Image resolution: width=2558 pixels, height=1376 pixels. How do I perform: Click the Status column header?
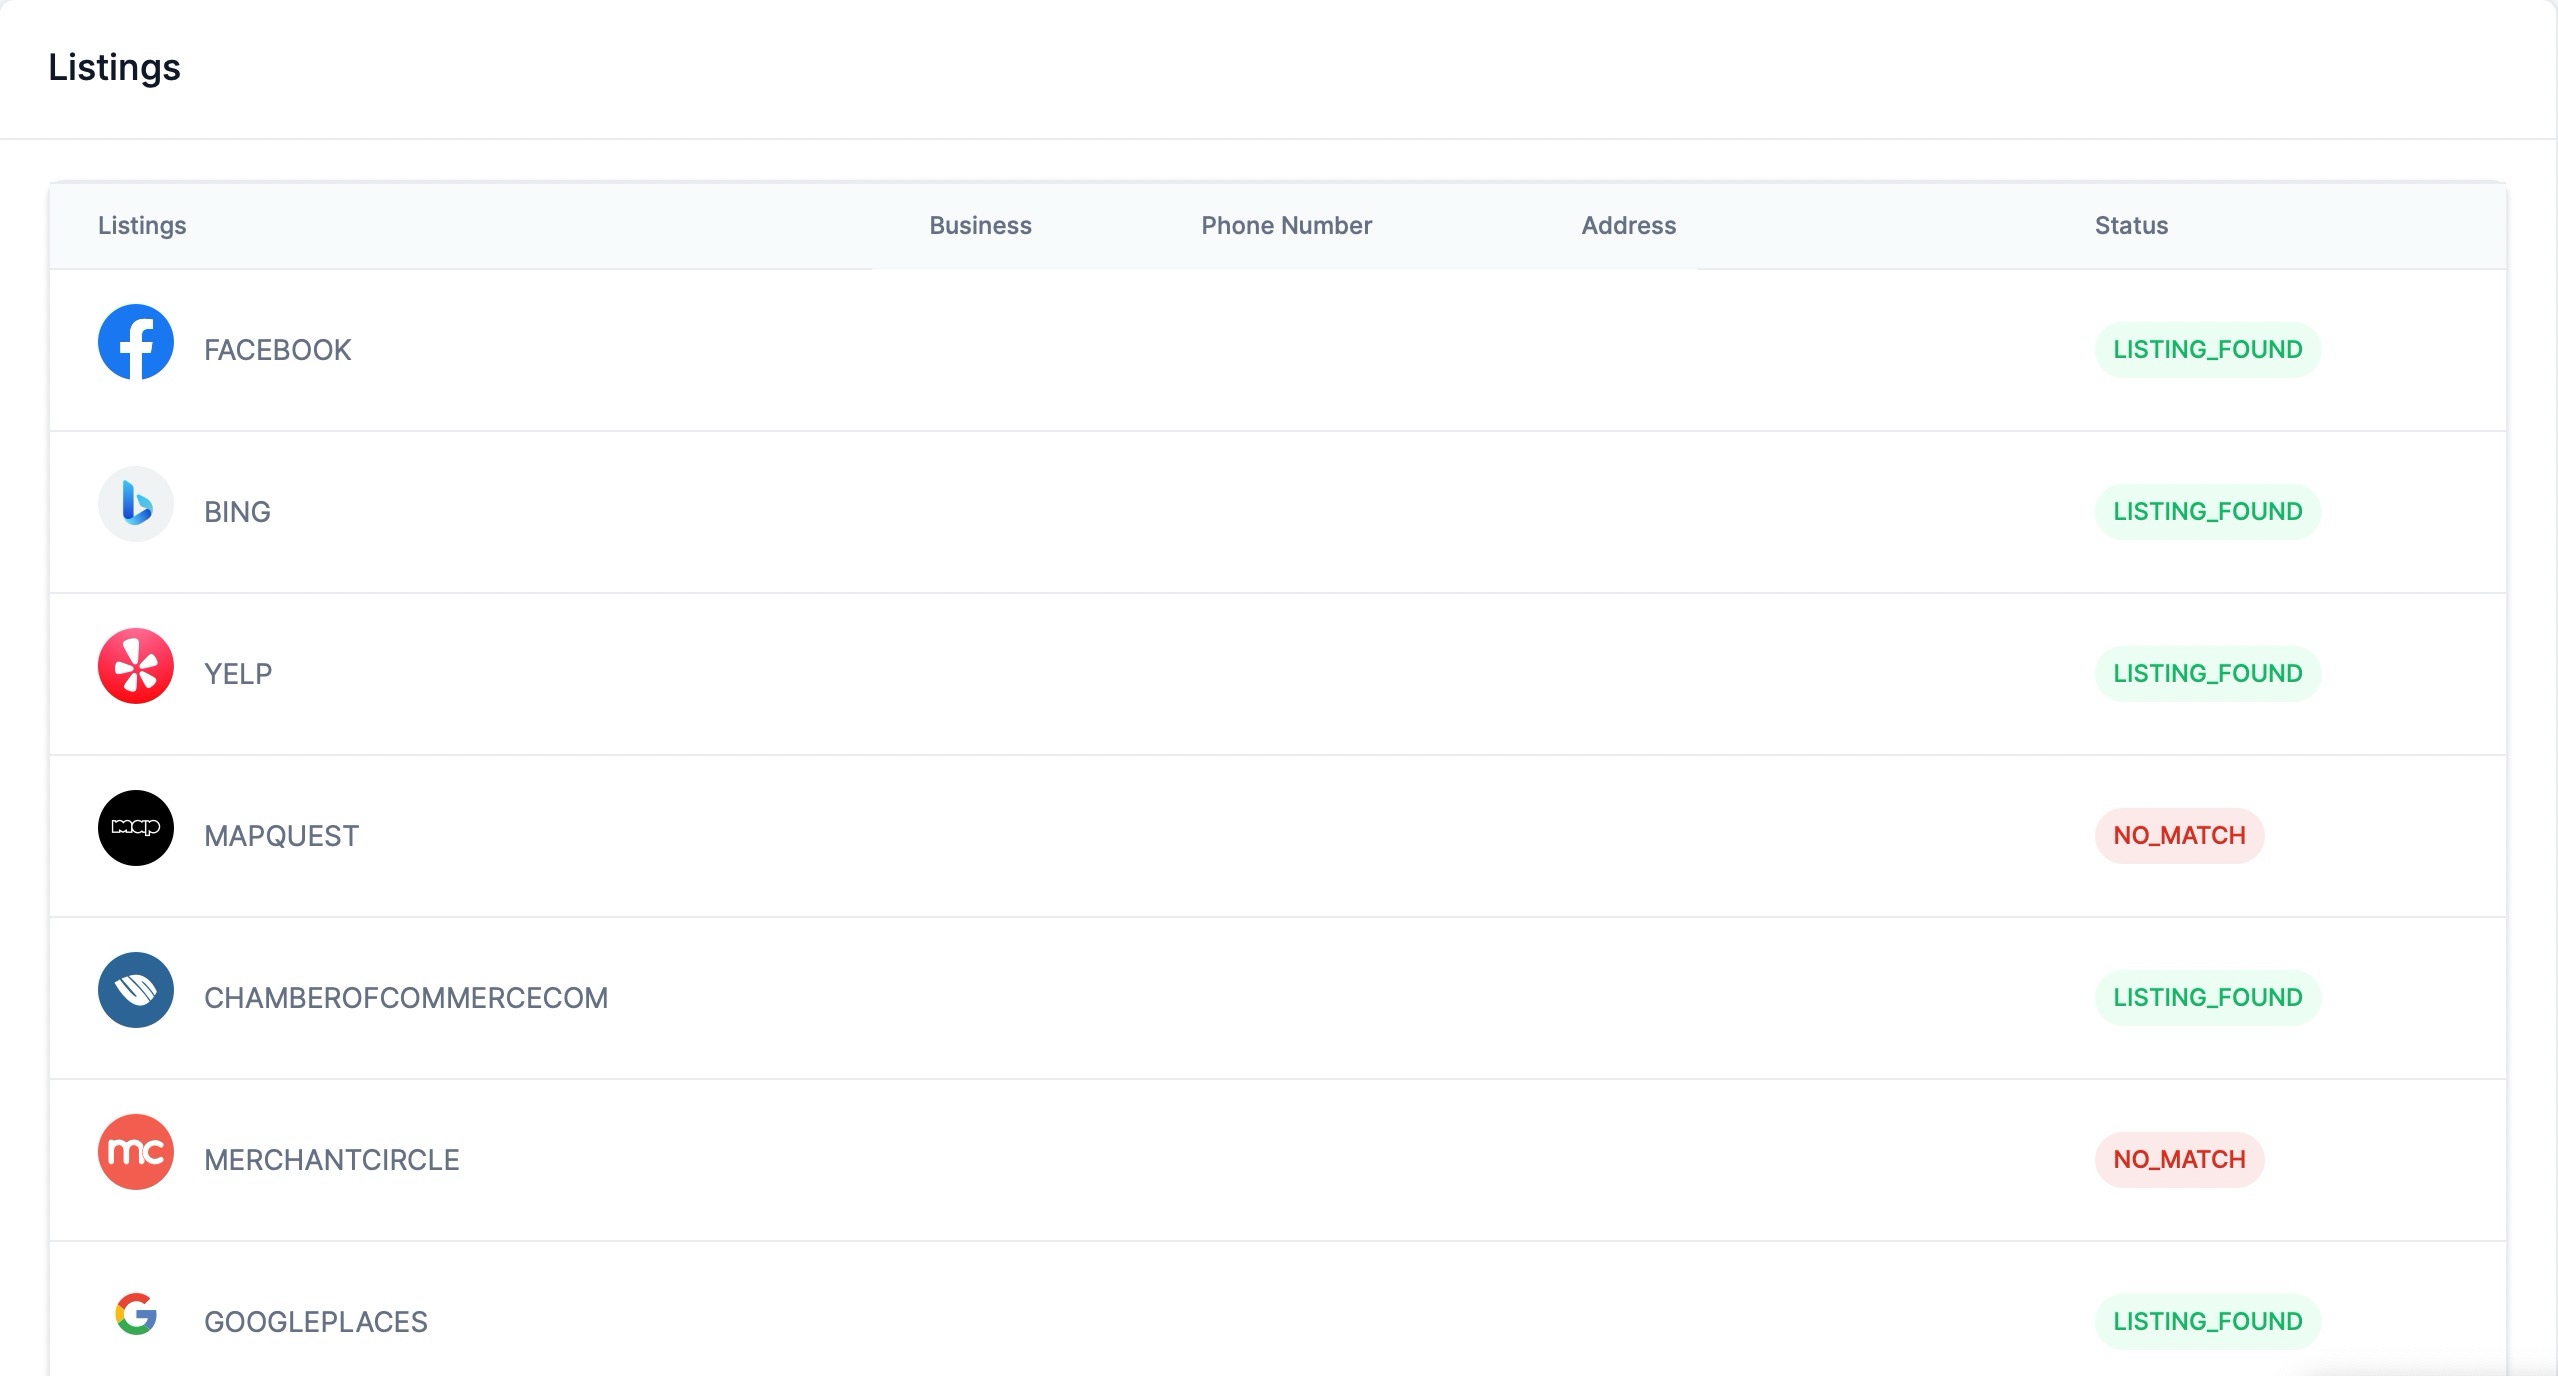coord(2131,226)
